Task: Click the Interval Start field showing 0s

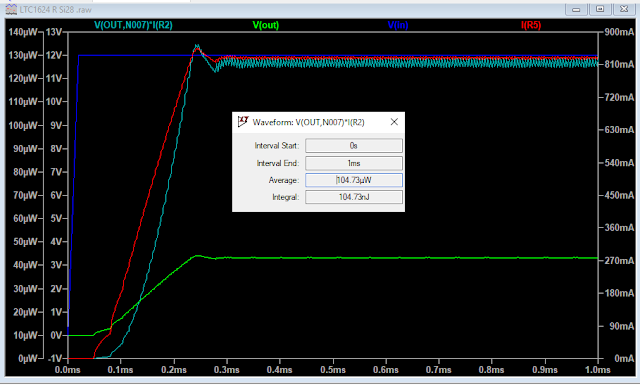Action: pyautogui.click(x=354, y=146)
